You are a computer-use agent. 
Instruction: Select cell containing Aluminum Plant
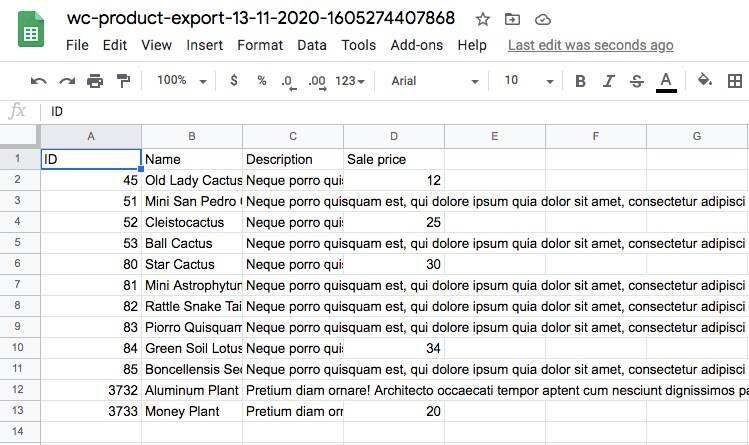coord(191,390)
